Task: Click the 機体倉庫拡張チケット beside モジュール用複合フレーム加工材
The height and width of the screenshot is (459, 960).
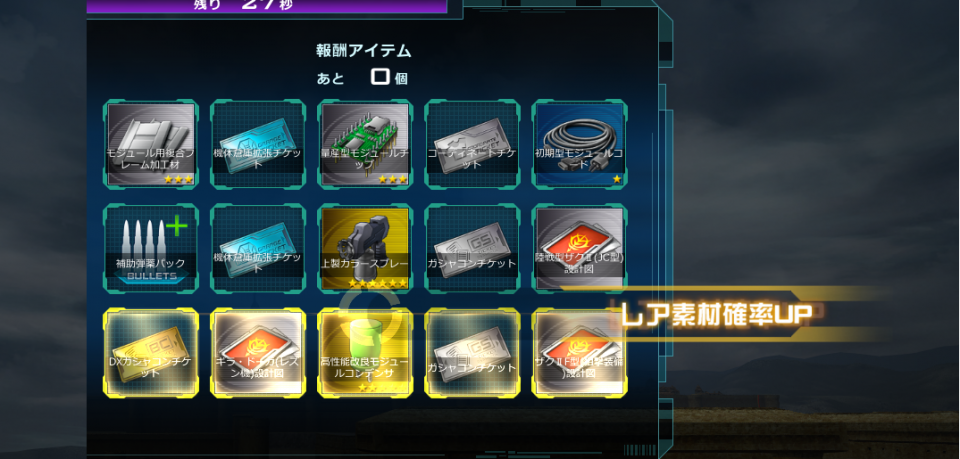Action: pyautogui.click(x=258, y=144)
